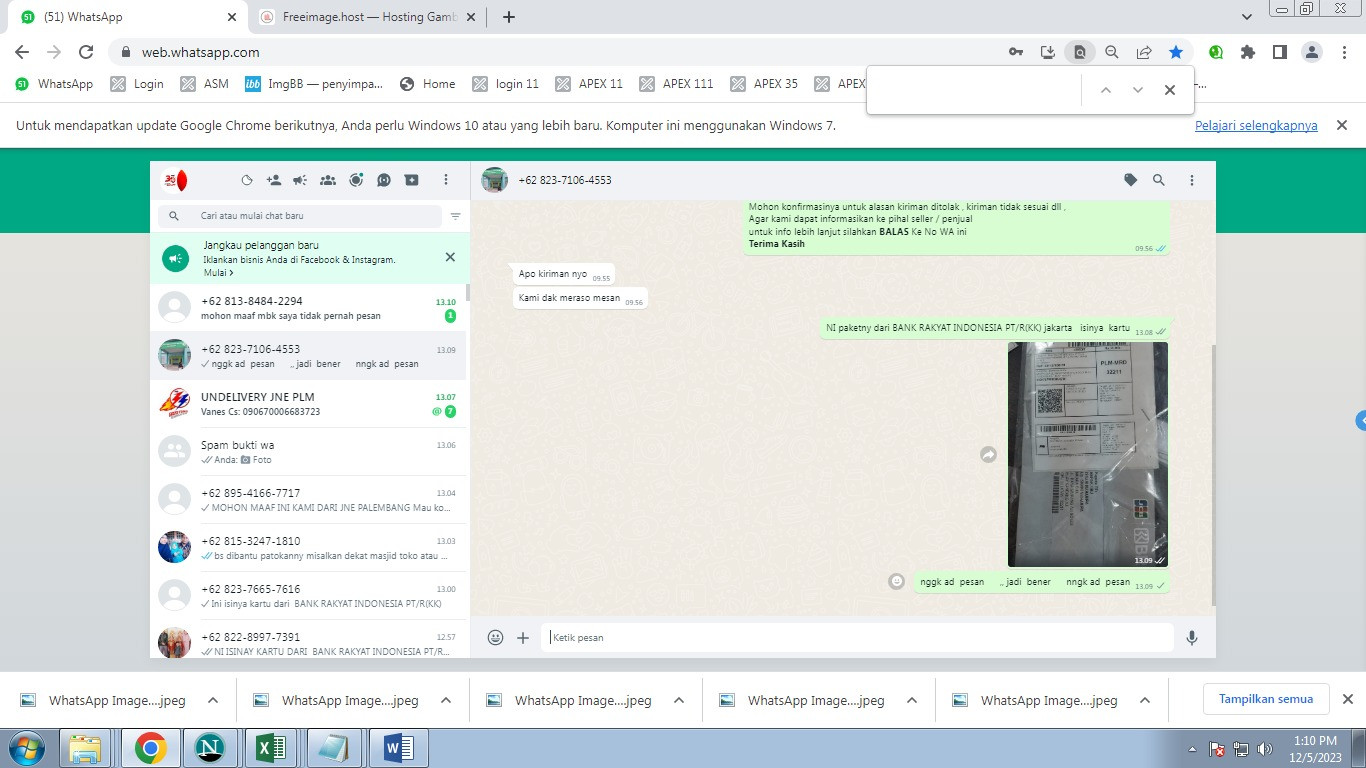Viewport: 1366px width, 768px height.
Task: Open the add-contact person icon in WhatsApp header
Action: (x=274, y=180)
